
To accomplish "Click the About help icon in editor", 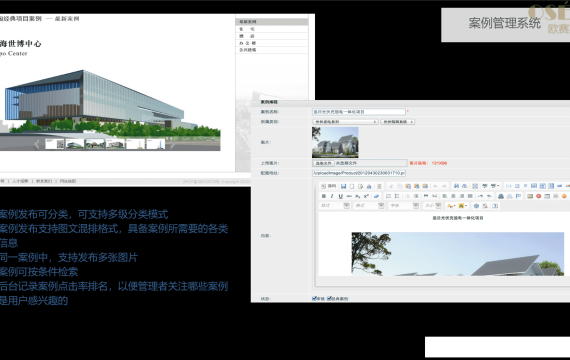I will click(495, 205).
